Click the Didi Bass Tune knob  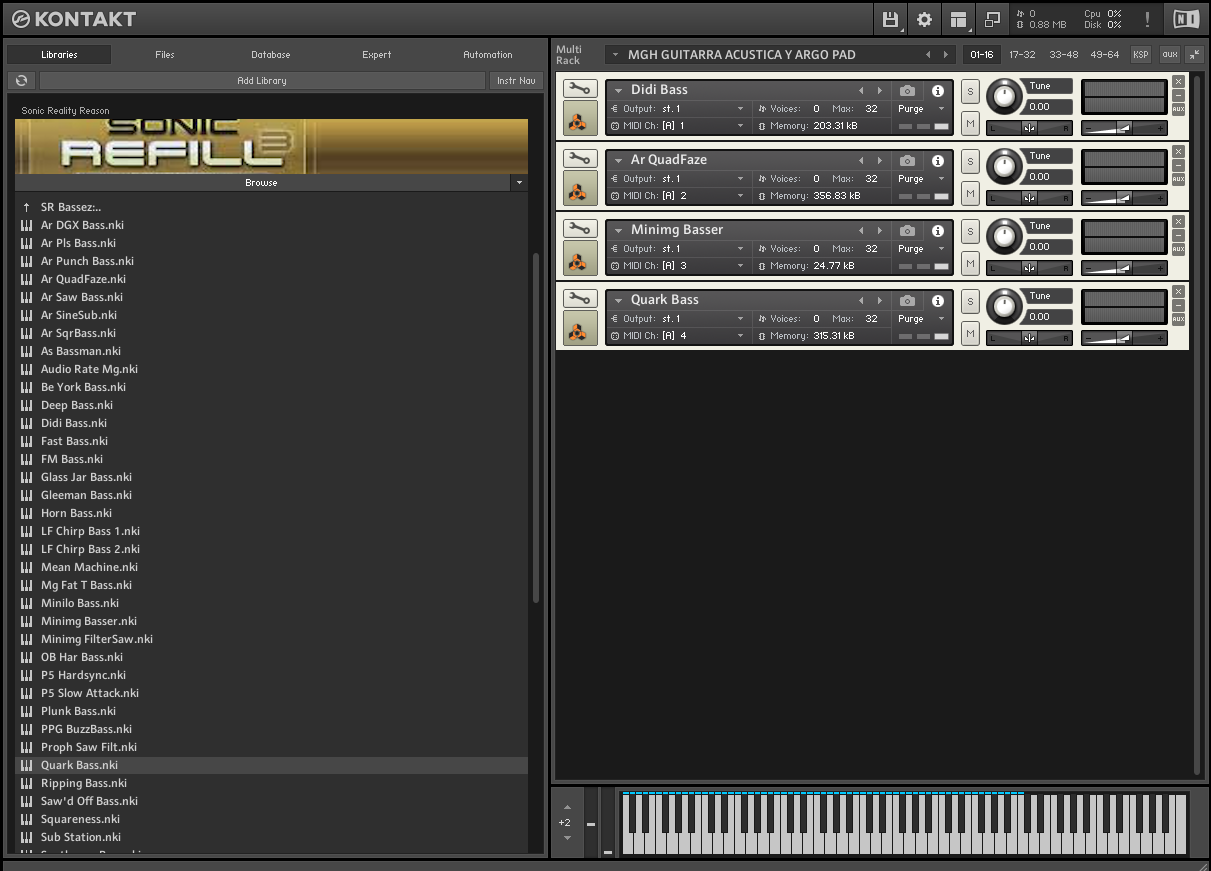pyautogui.click(x=1005, y=97)
